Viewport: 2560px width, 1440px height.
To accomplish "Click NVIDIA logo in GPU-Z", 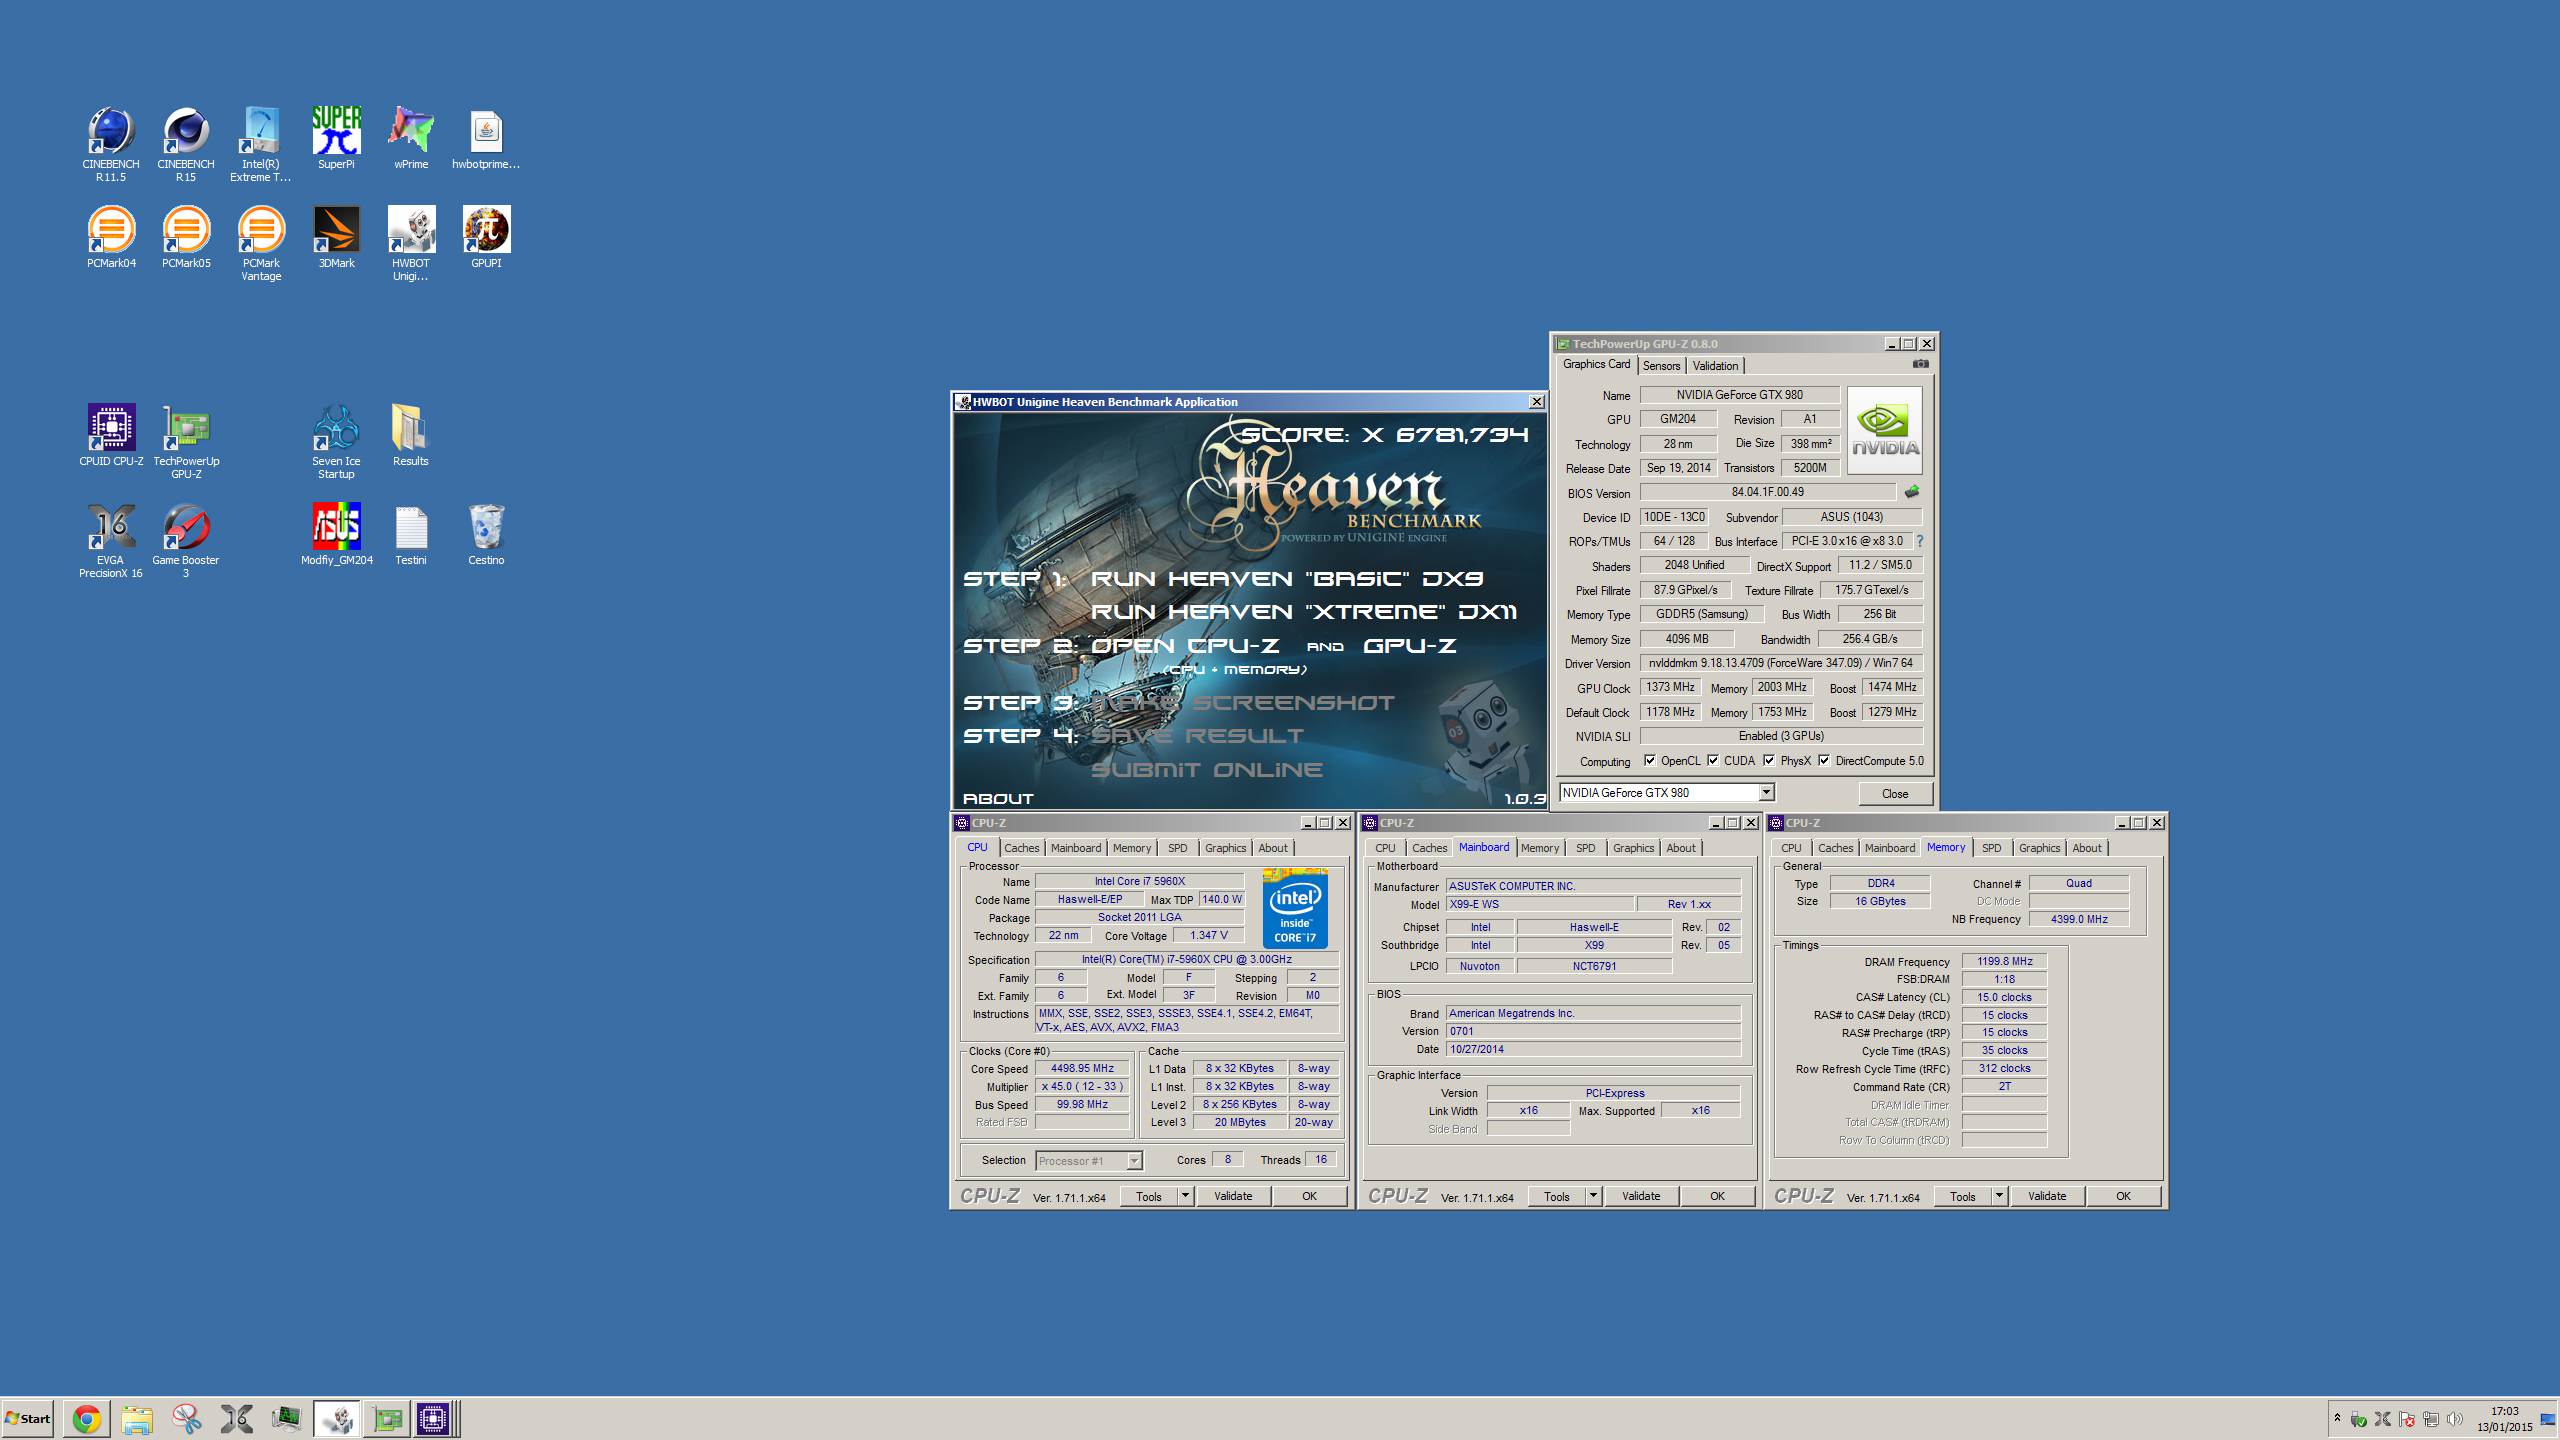I will pos(1884,430).
